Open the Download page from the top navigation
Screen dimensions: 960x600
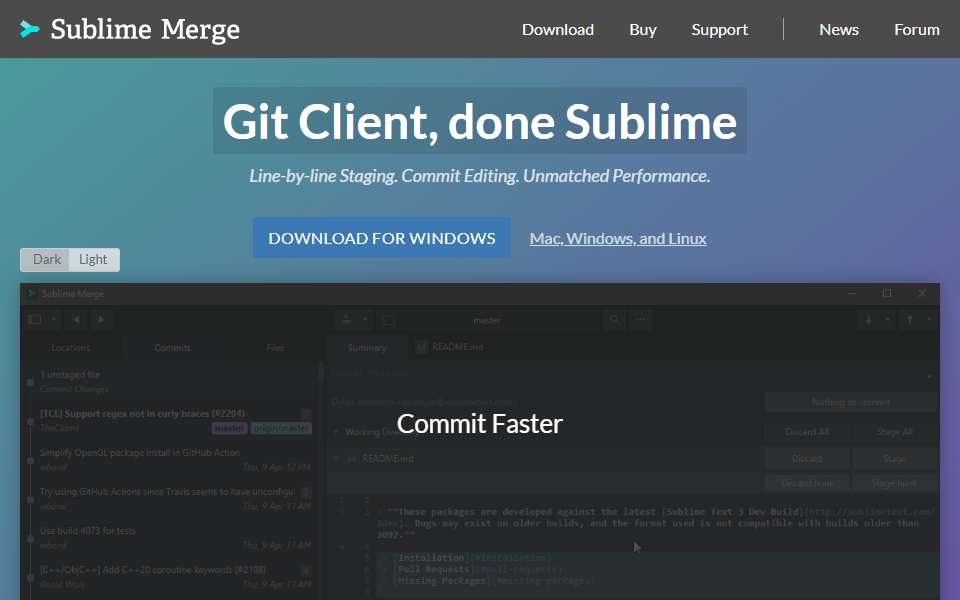point(557,29)
